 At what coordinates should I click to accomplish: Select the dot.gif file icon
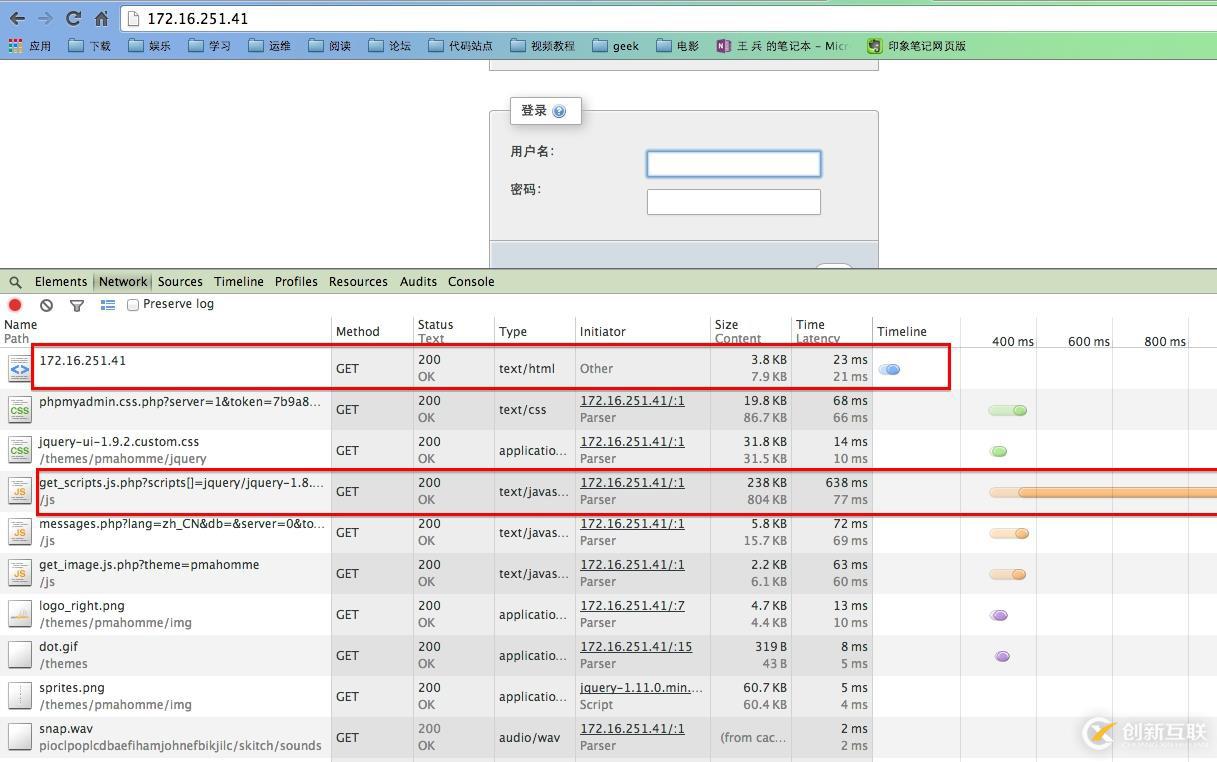pos(20,655)
